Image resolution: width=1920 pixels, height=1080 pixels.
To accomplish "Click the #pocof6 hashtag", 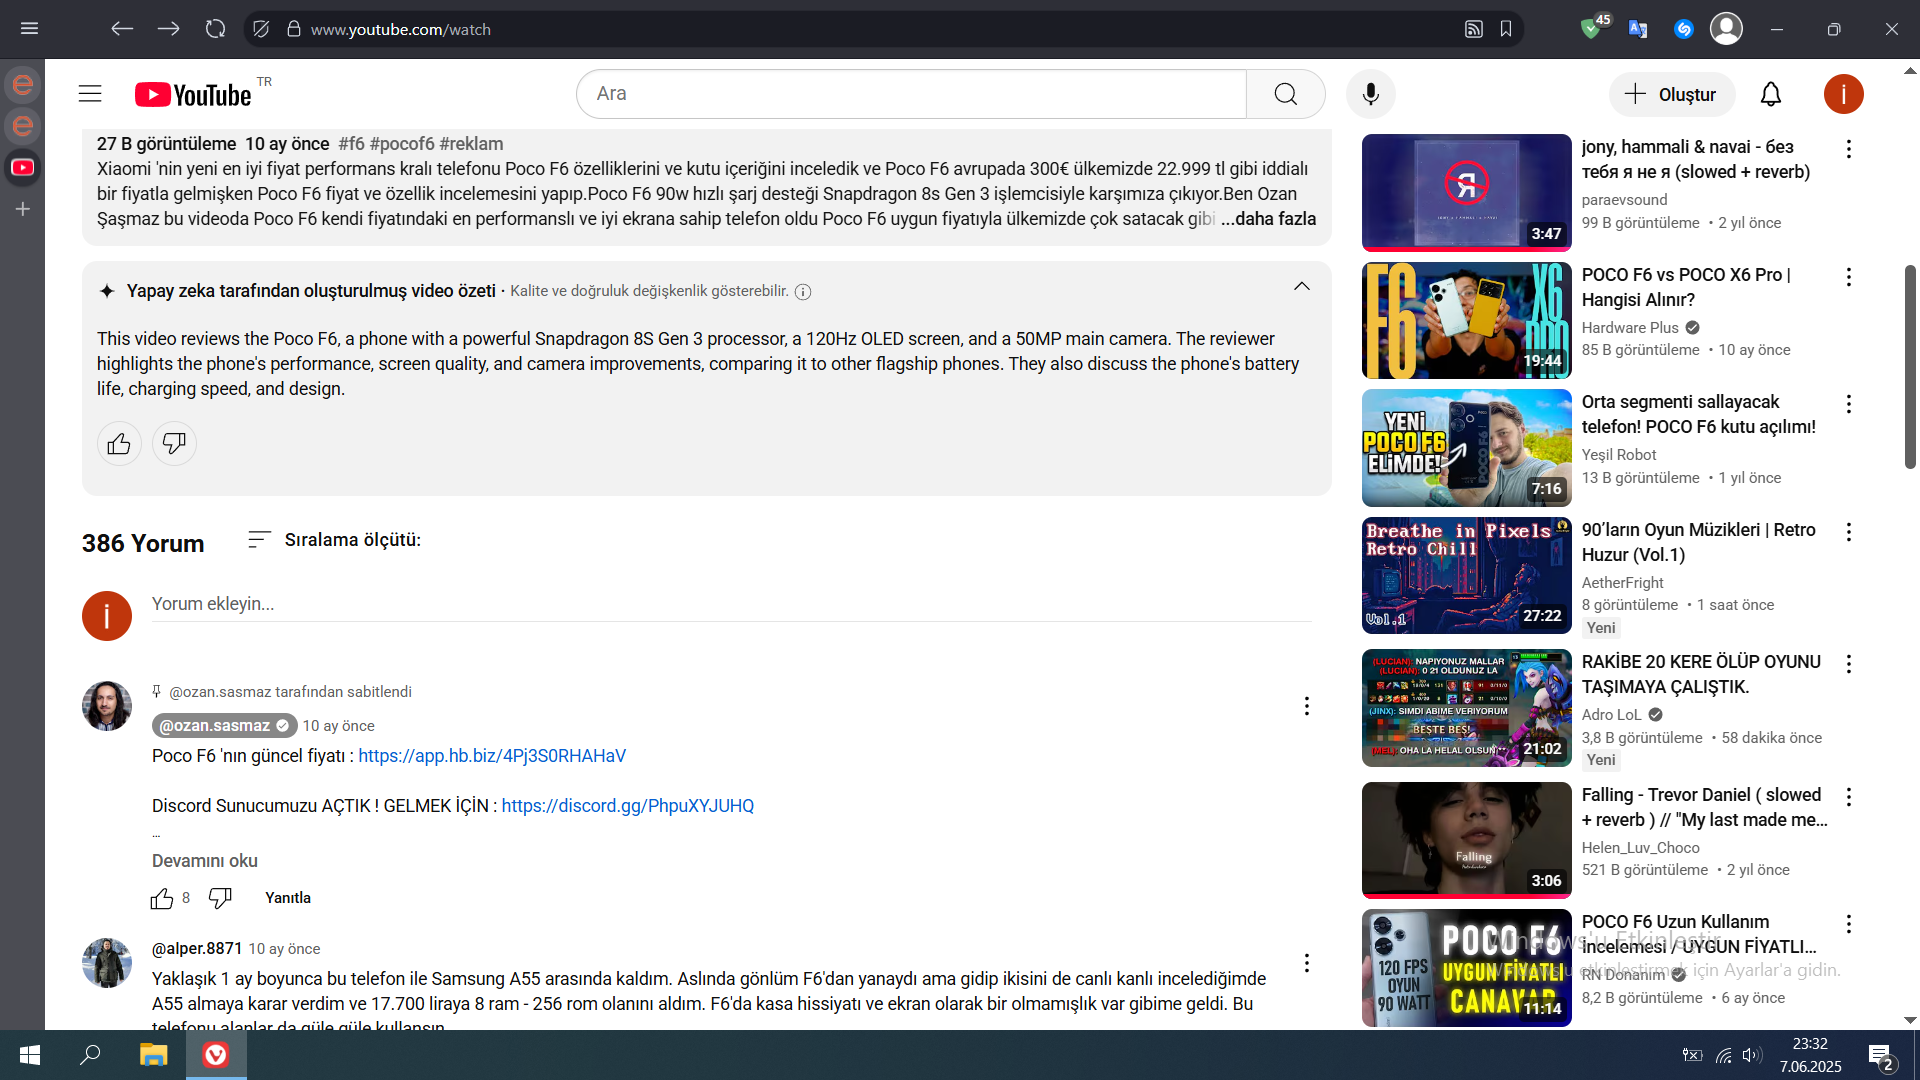I will coord(402,144).
